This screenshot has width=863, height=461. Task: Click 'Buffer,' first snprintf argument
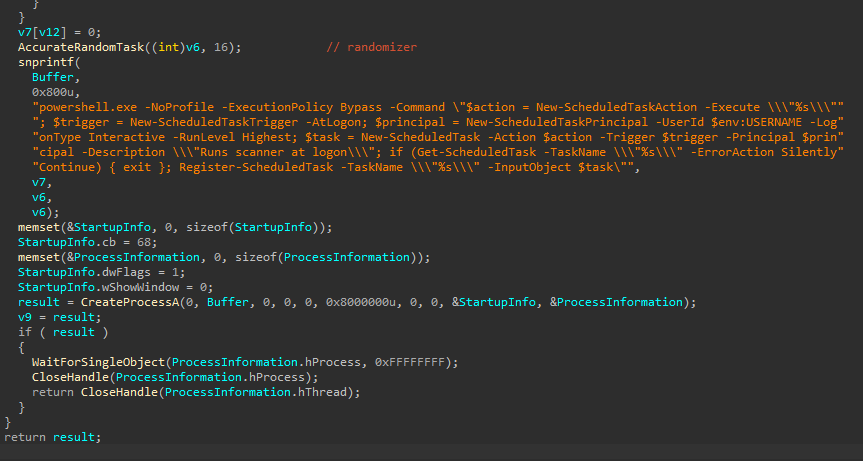pyautogui.click(x=56, y=77)
